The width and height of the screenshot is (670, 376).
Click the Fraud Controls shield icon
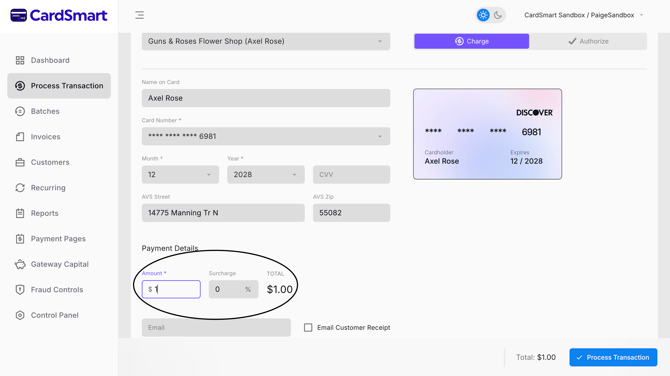20,290
